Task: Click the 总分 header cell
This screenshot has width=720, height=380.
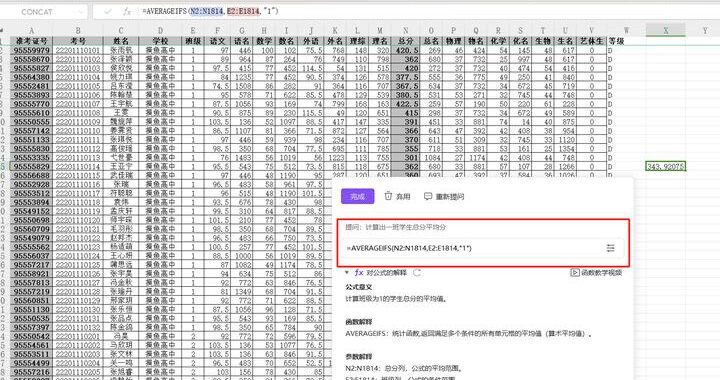Action: (x=405, y=41)
